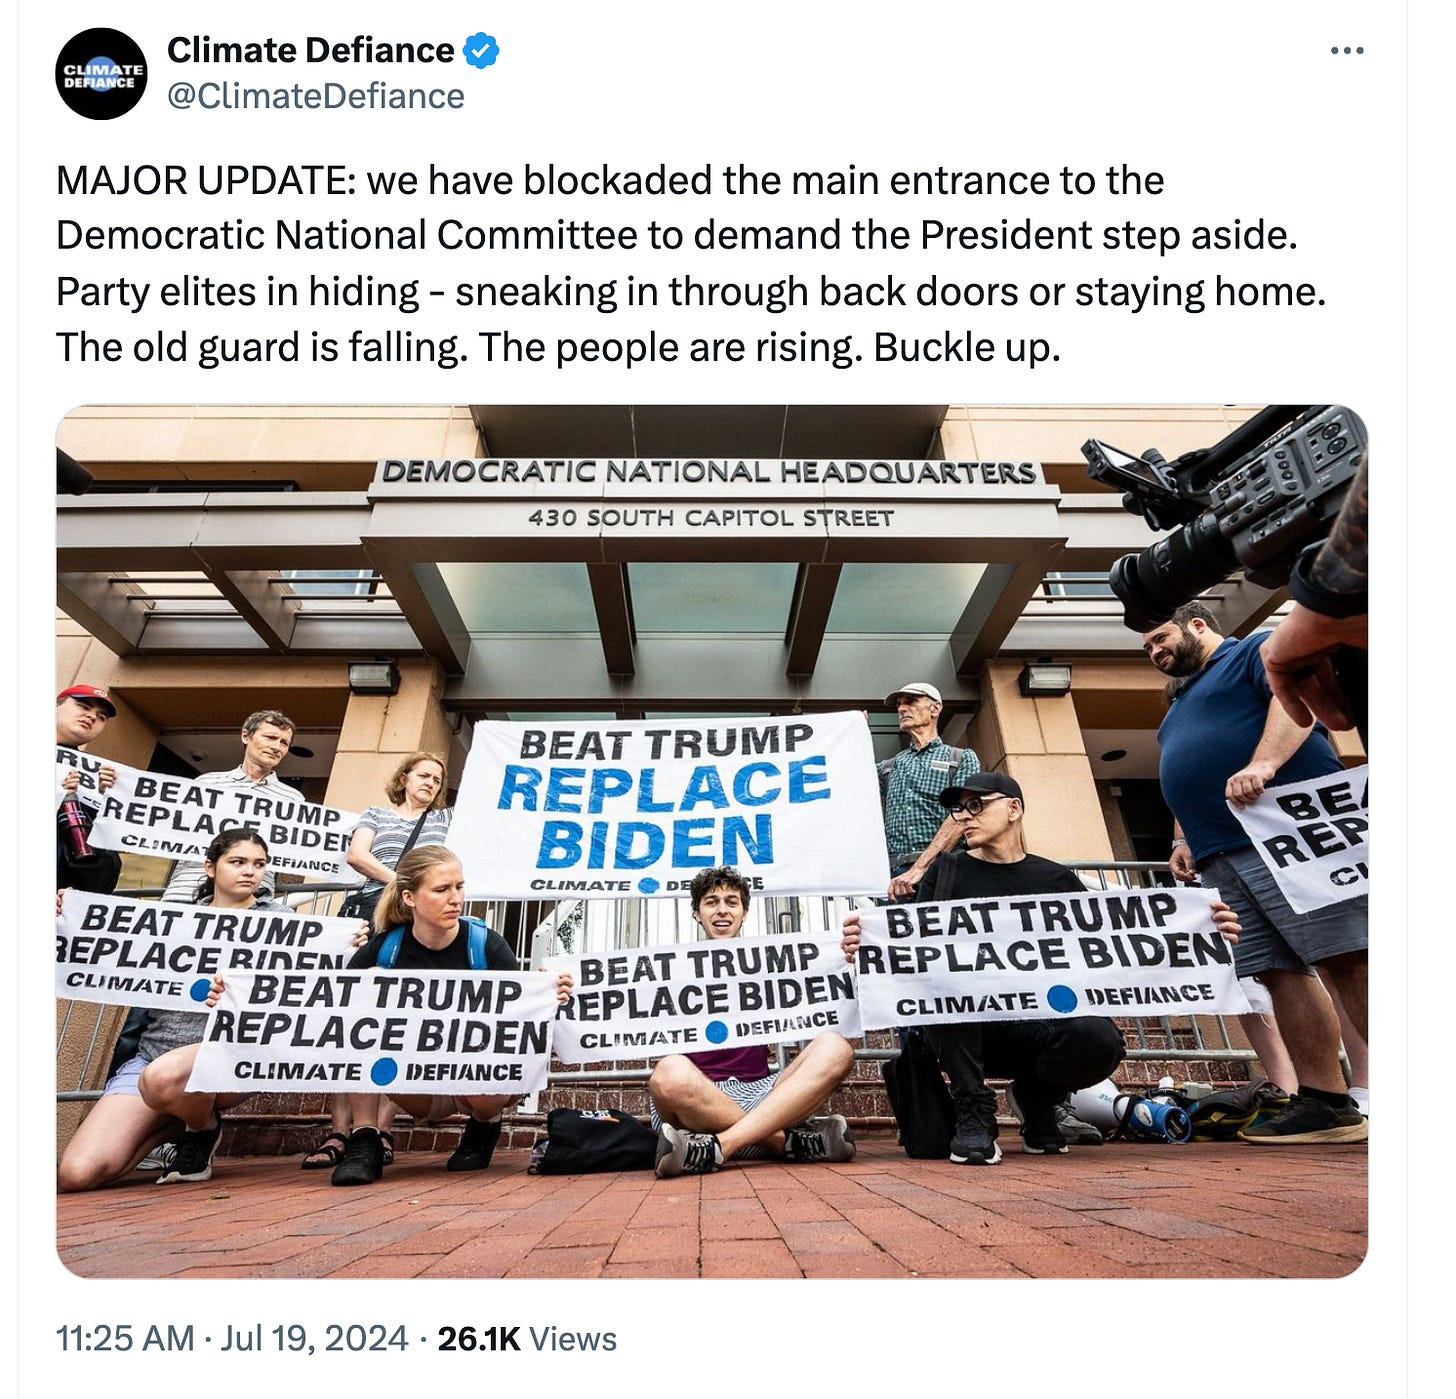Open the three-dot more options menu
Viewport: 1456px width, 1399px height.
click(x=1347, y=50)
